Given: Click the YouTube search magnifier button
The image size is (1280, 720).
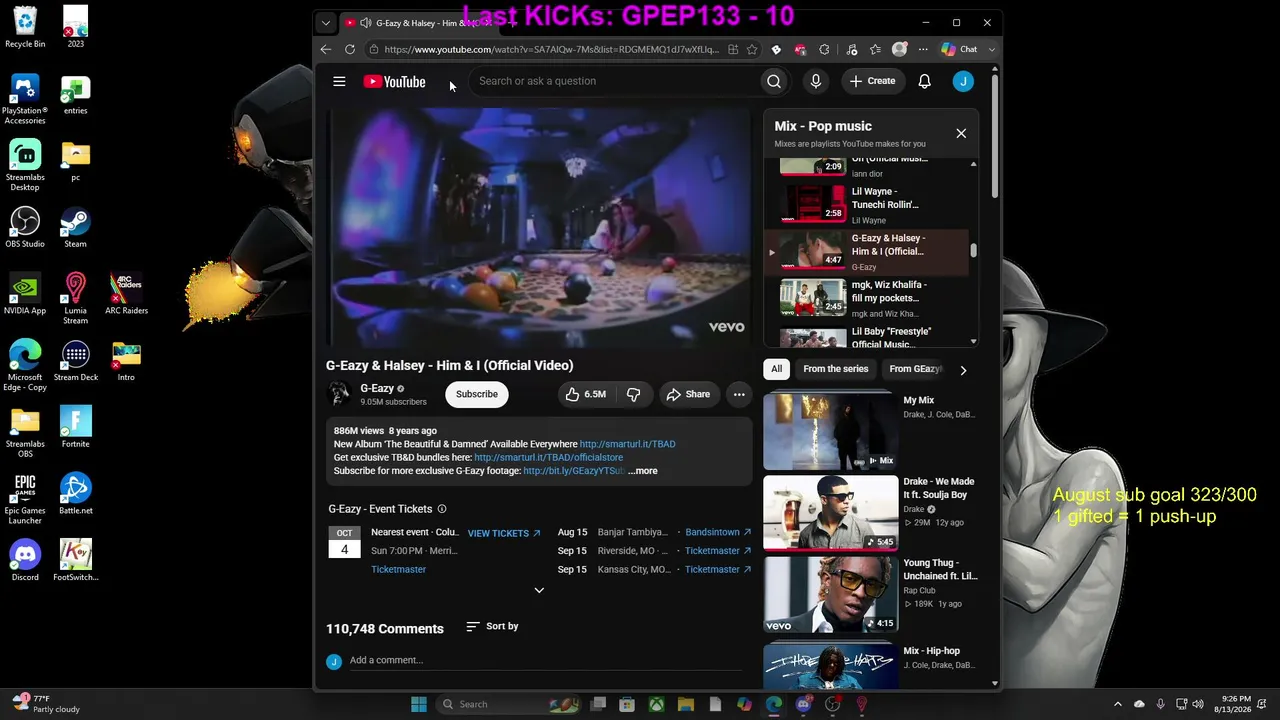Looking at the screenshot, I should [774, 81].
